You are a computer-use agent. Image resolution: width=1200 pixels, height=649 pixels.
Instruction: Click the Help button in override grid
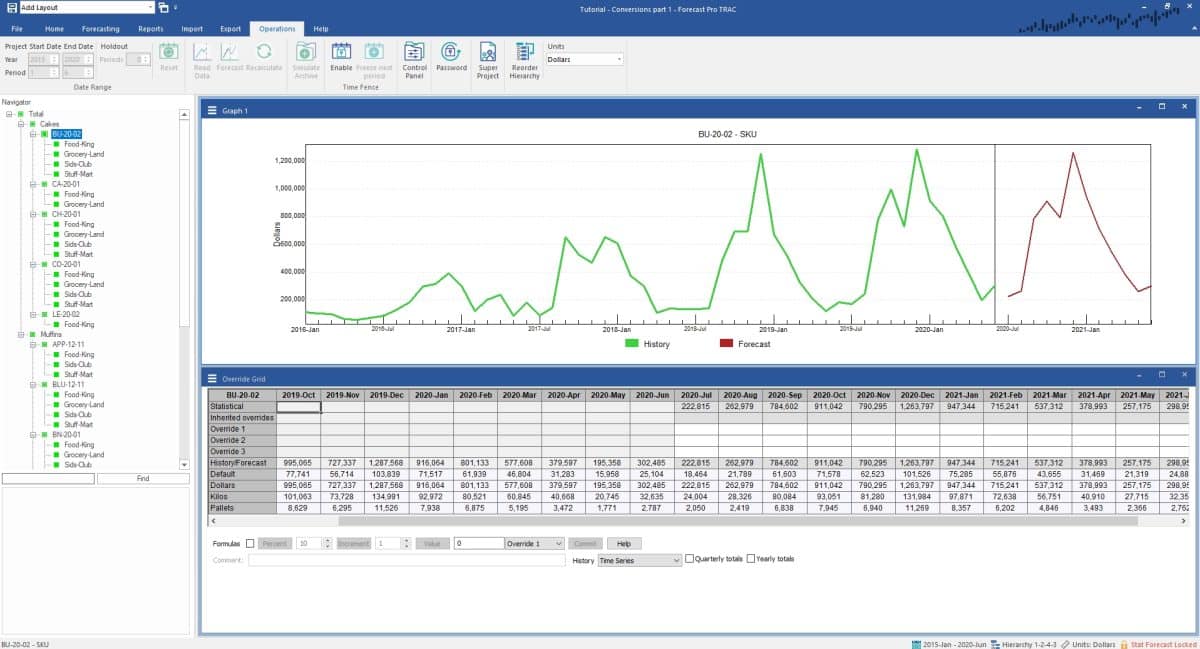click(x=623, y=543)
